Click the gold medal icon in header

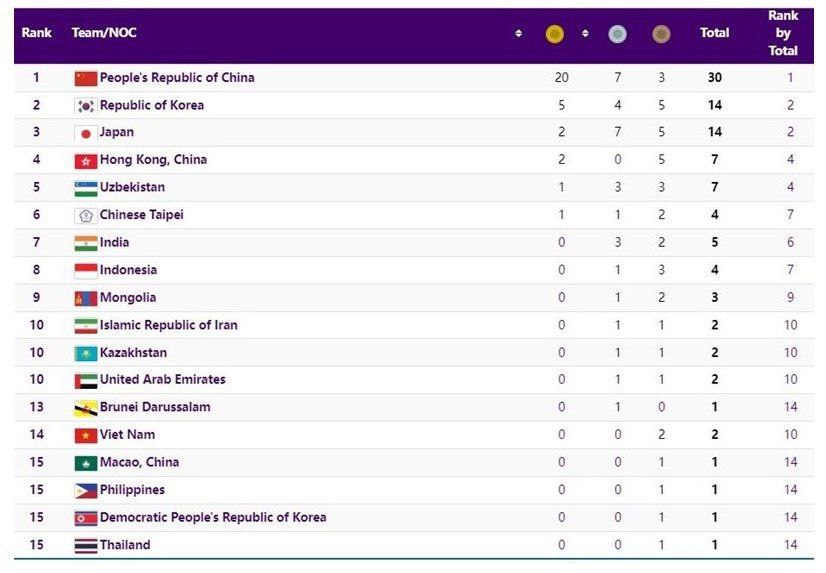click(x=555, y=34)
